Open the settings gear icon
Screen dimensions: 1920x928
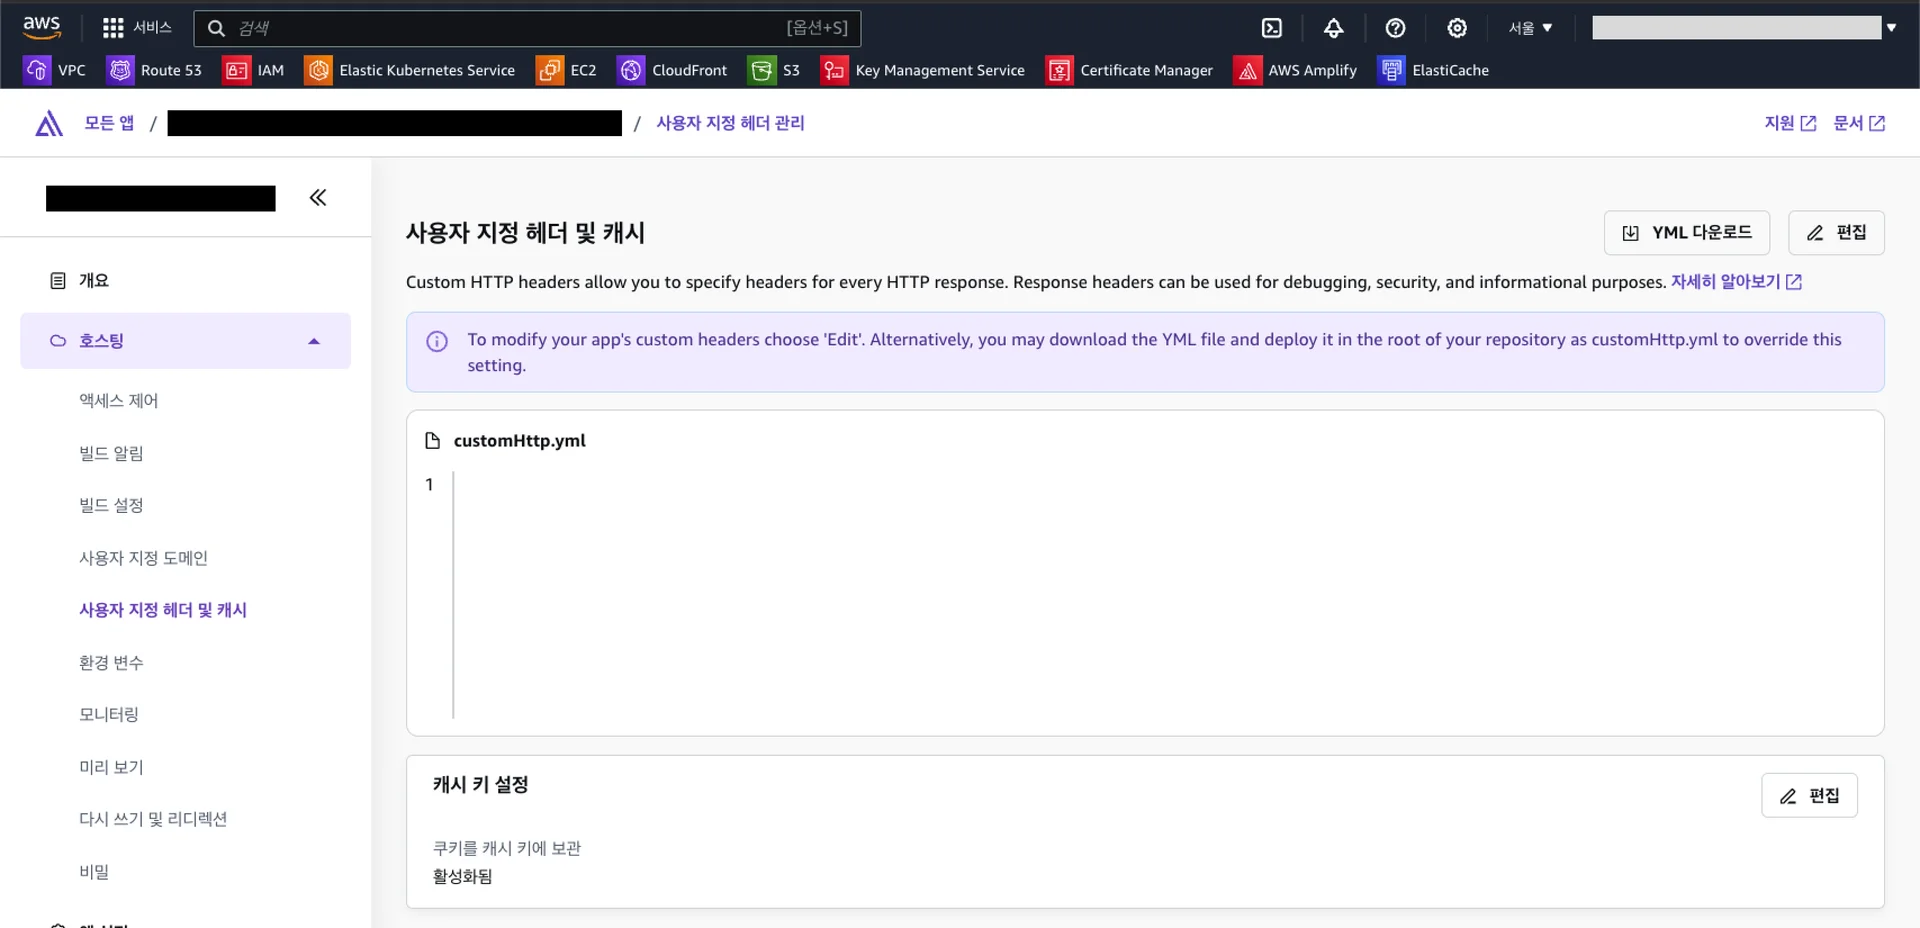pyautogui.click(x=1457, y=28)
